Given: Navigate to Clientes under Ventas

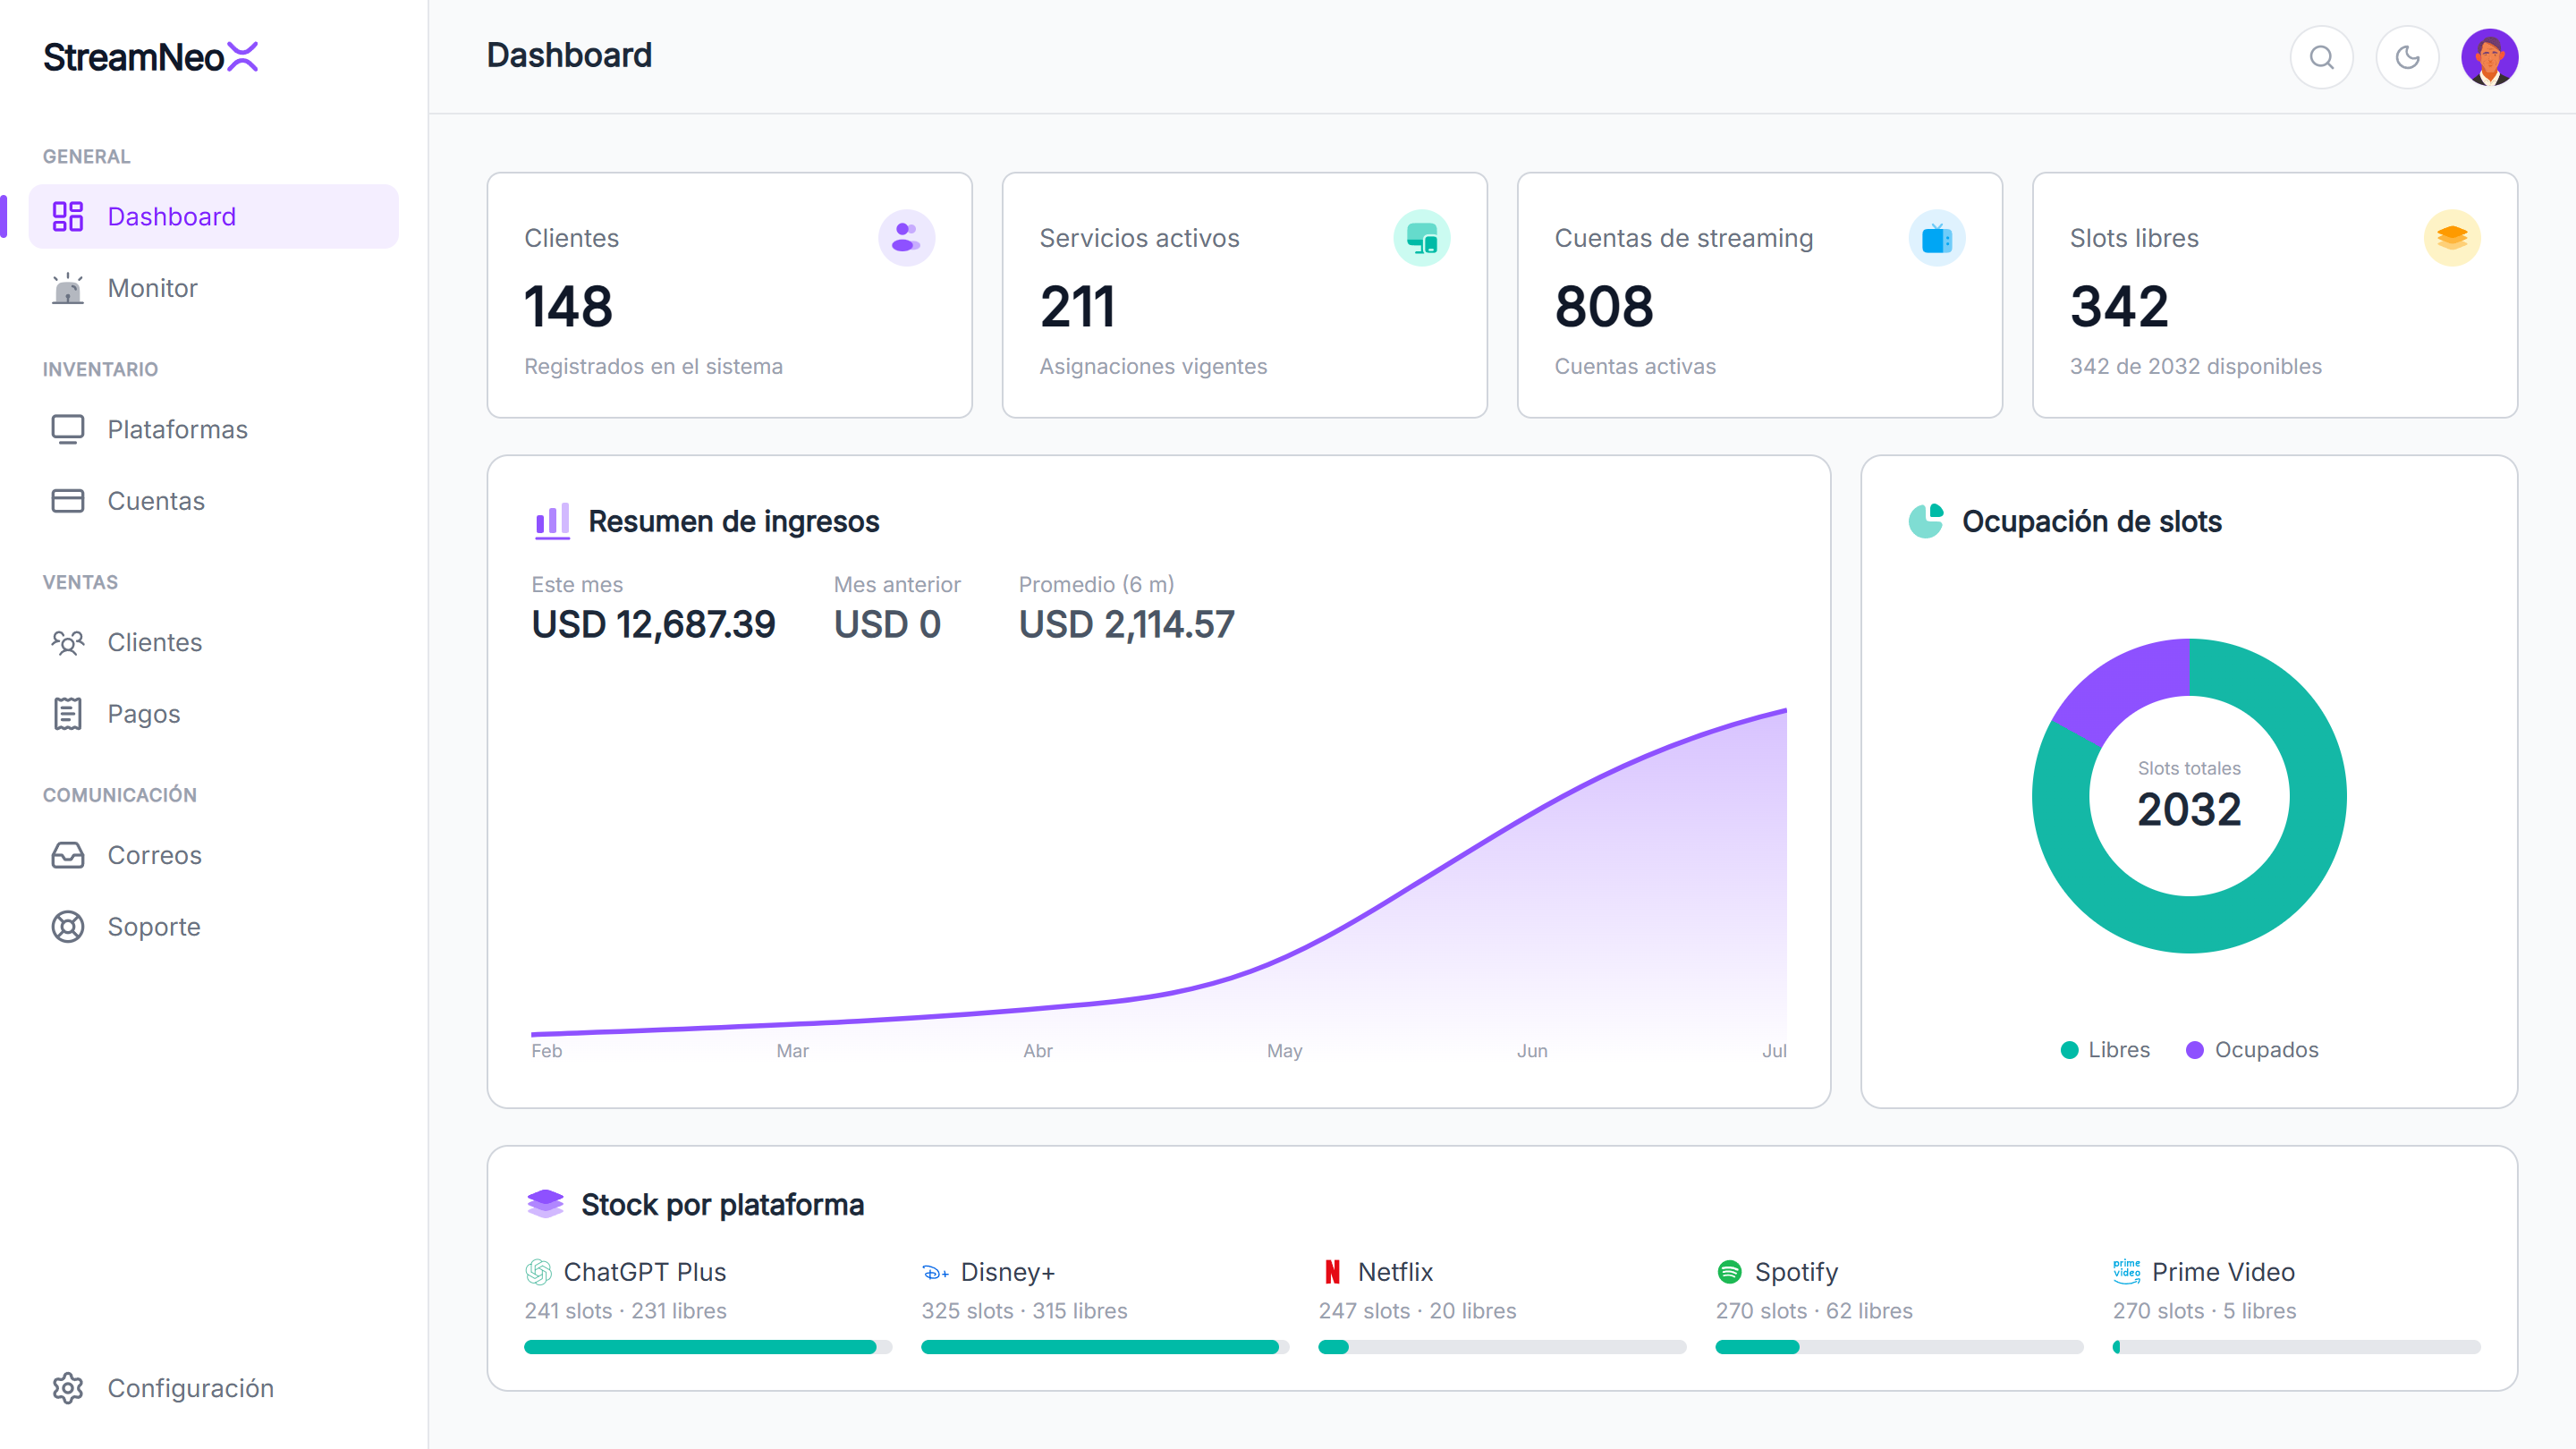Looking at the screenshot, I should click(x=214, y=642).
